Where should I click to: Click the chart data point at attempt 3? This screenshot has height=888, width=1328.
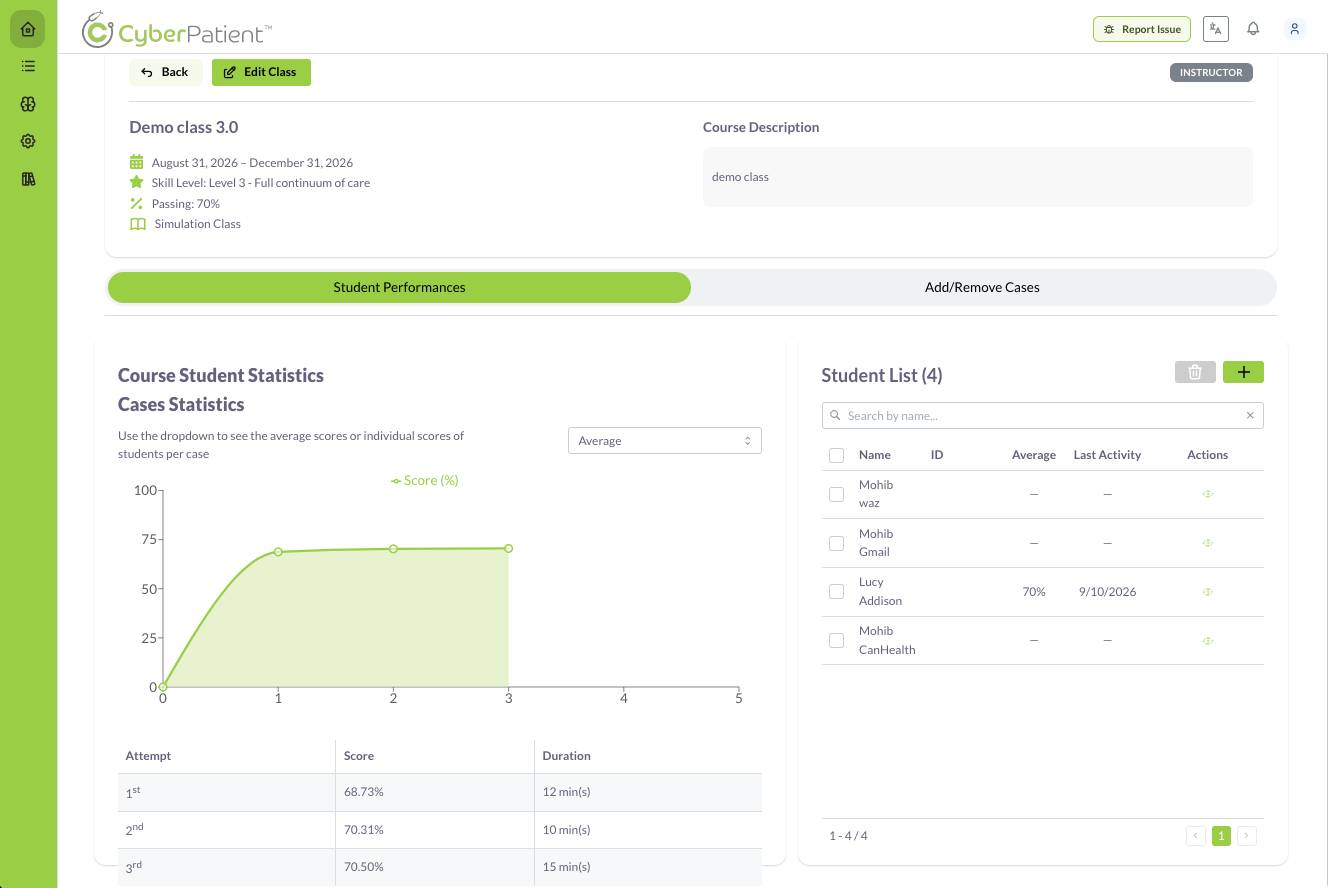point(508,548)
